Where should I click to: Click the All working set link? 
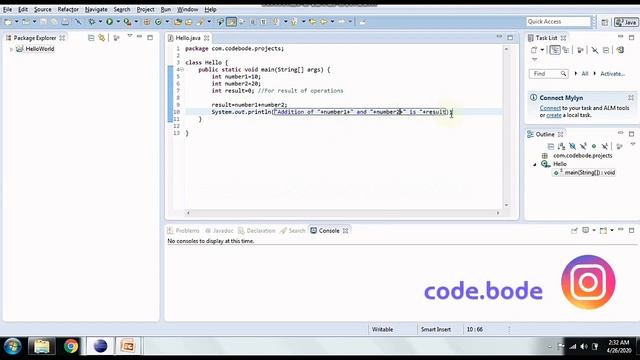click(x=584, y=74)
